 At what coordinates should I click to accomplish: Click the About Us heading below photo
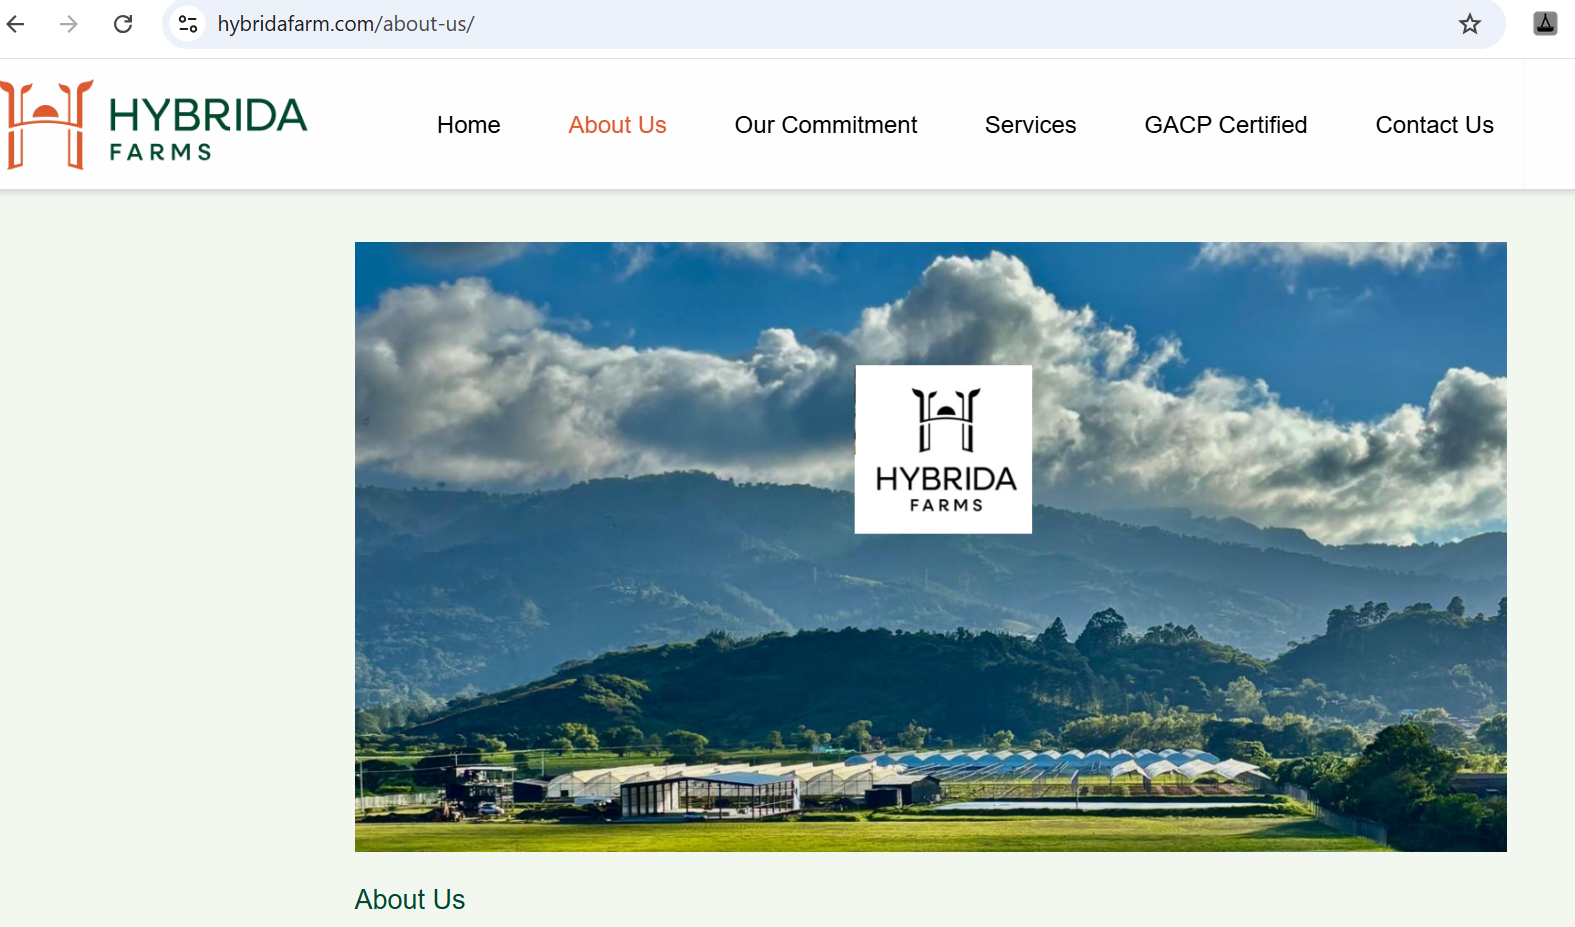(410, 899)
